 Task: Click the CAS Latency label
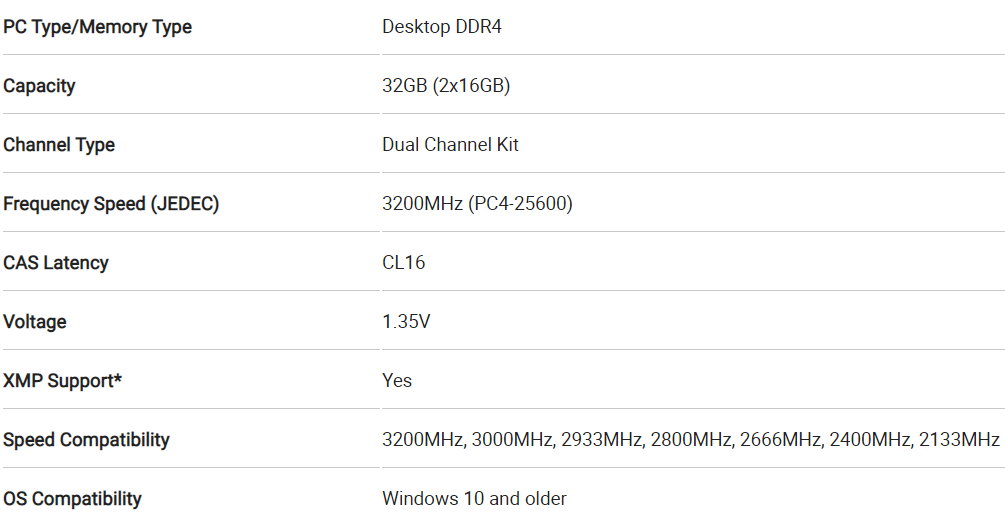(56, 263)
